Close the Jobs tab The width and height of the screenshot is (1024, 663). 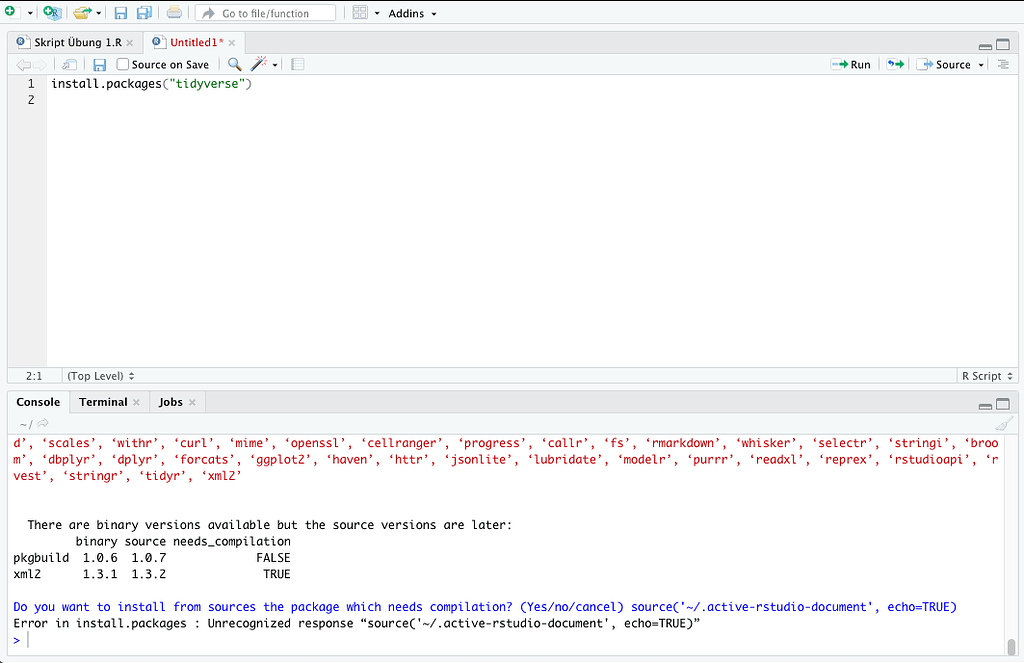coord(193,402)
